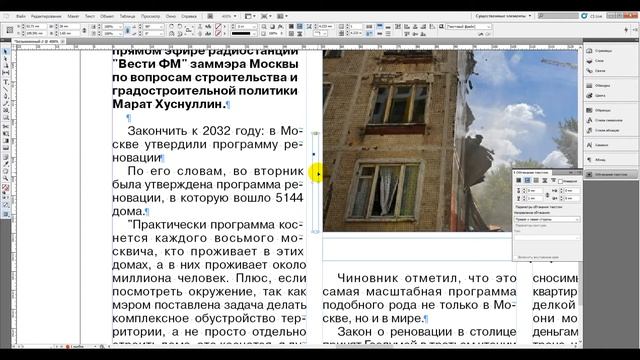Select the Pencil tool in toolbox
The image size is (640, 360).
click(x=5, y=104)
